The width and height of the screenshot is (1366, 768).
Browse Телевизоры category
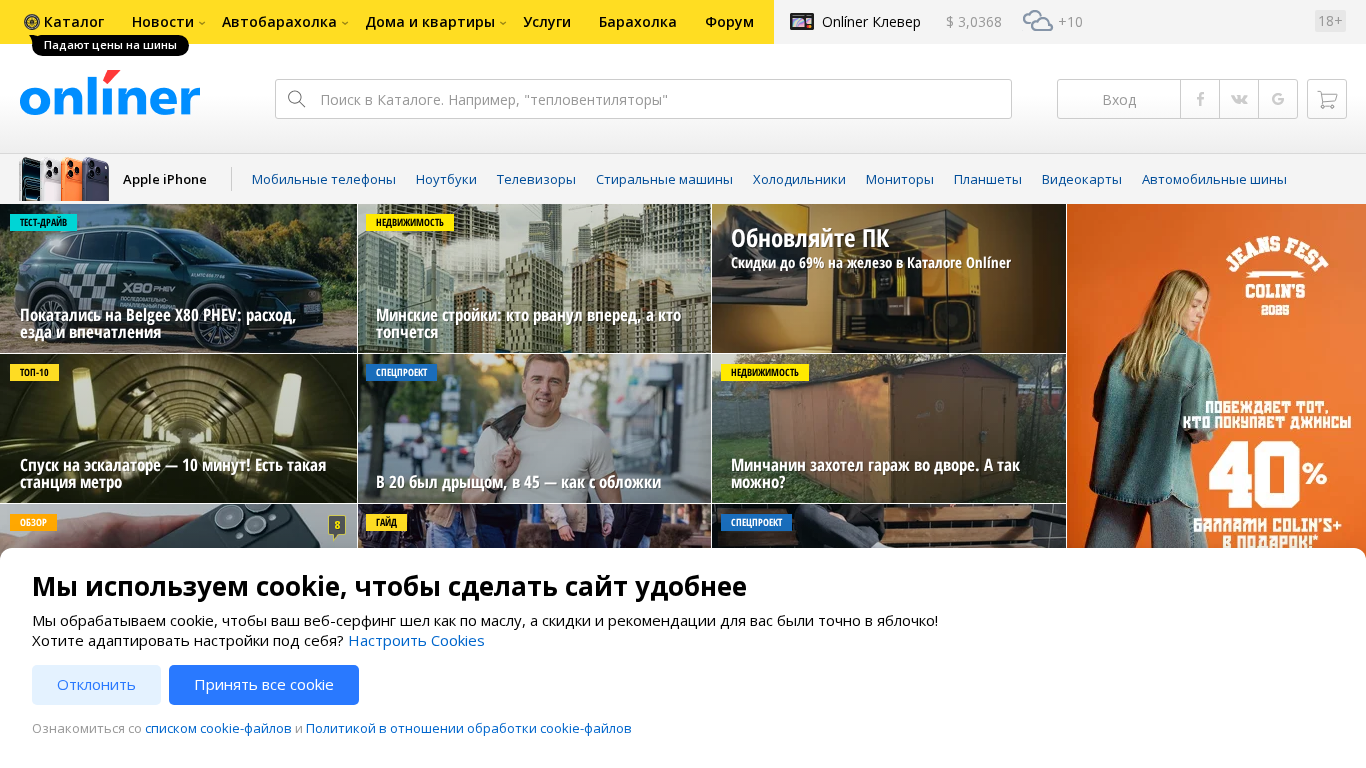(536, 179)
